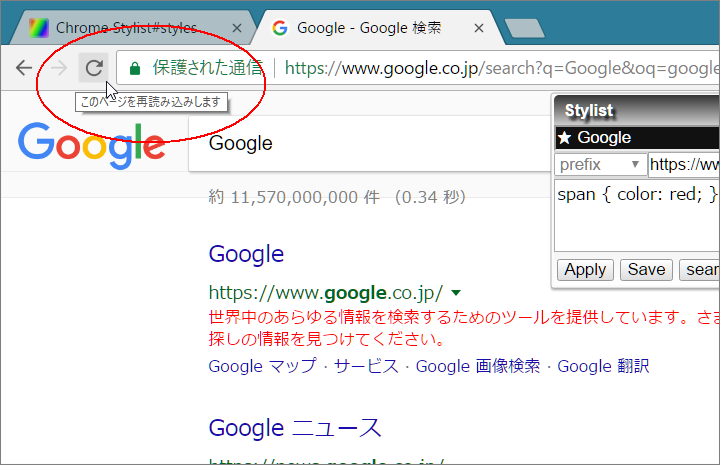Click the address bar URL
720x465 pixels.
502,68
